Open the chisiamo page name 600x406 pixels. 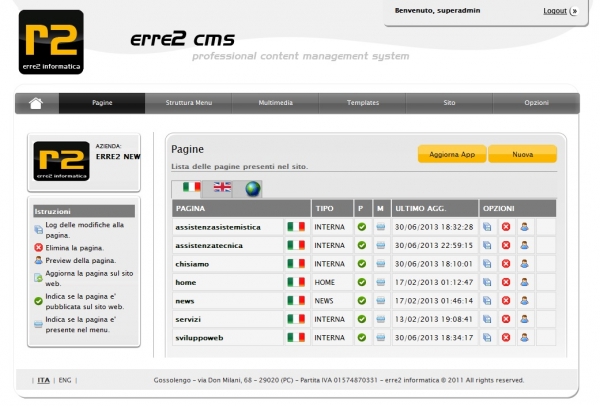point(192,264)
